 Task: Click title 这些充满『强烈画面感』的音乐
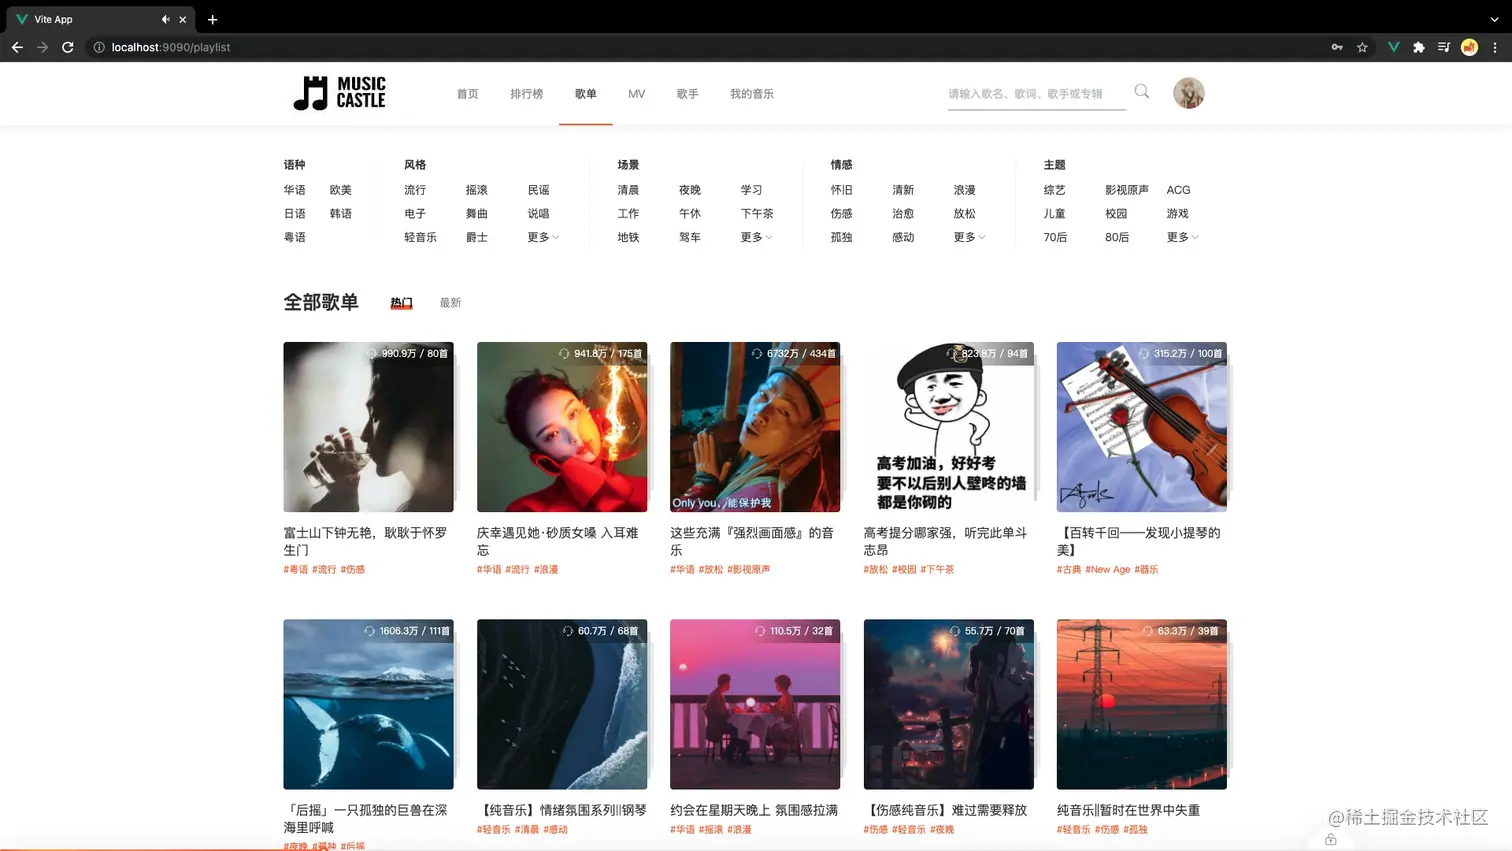(752, 541)
